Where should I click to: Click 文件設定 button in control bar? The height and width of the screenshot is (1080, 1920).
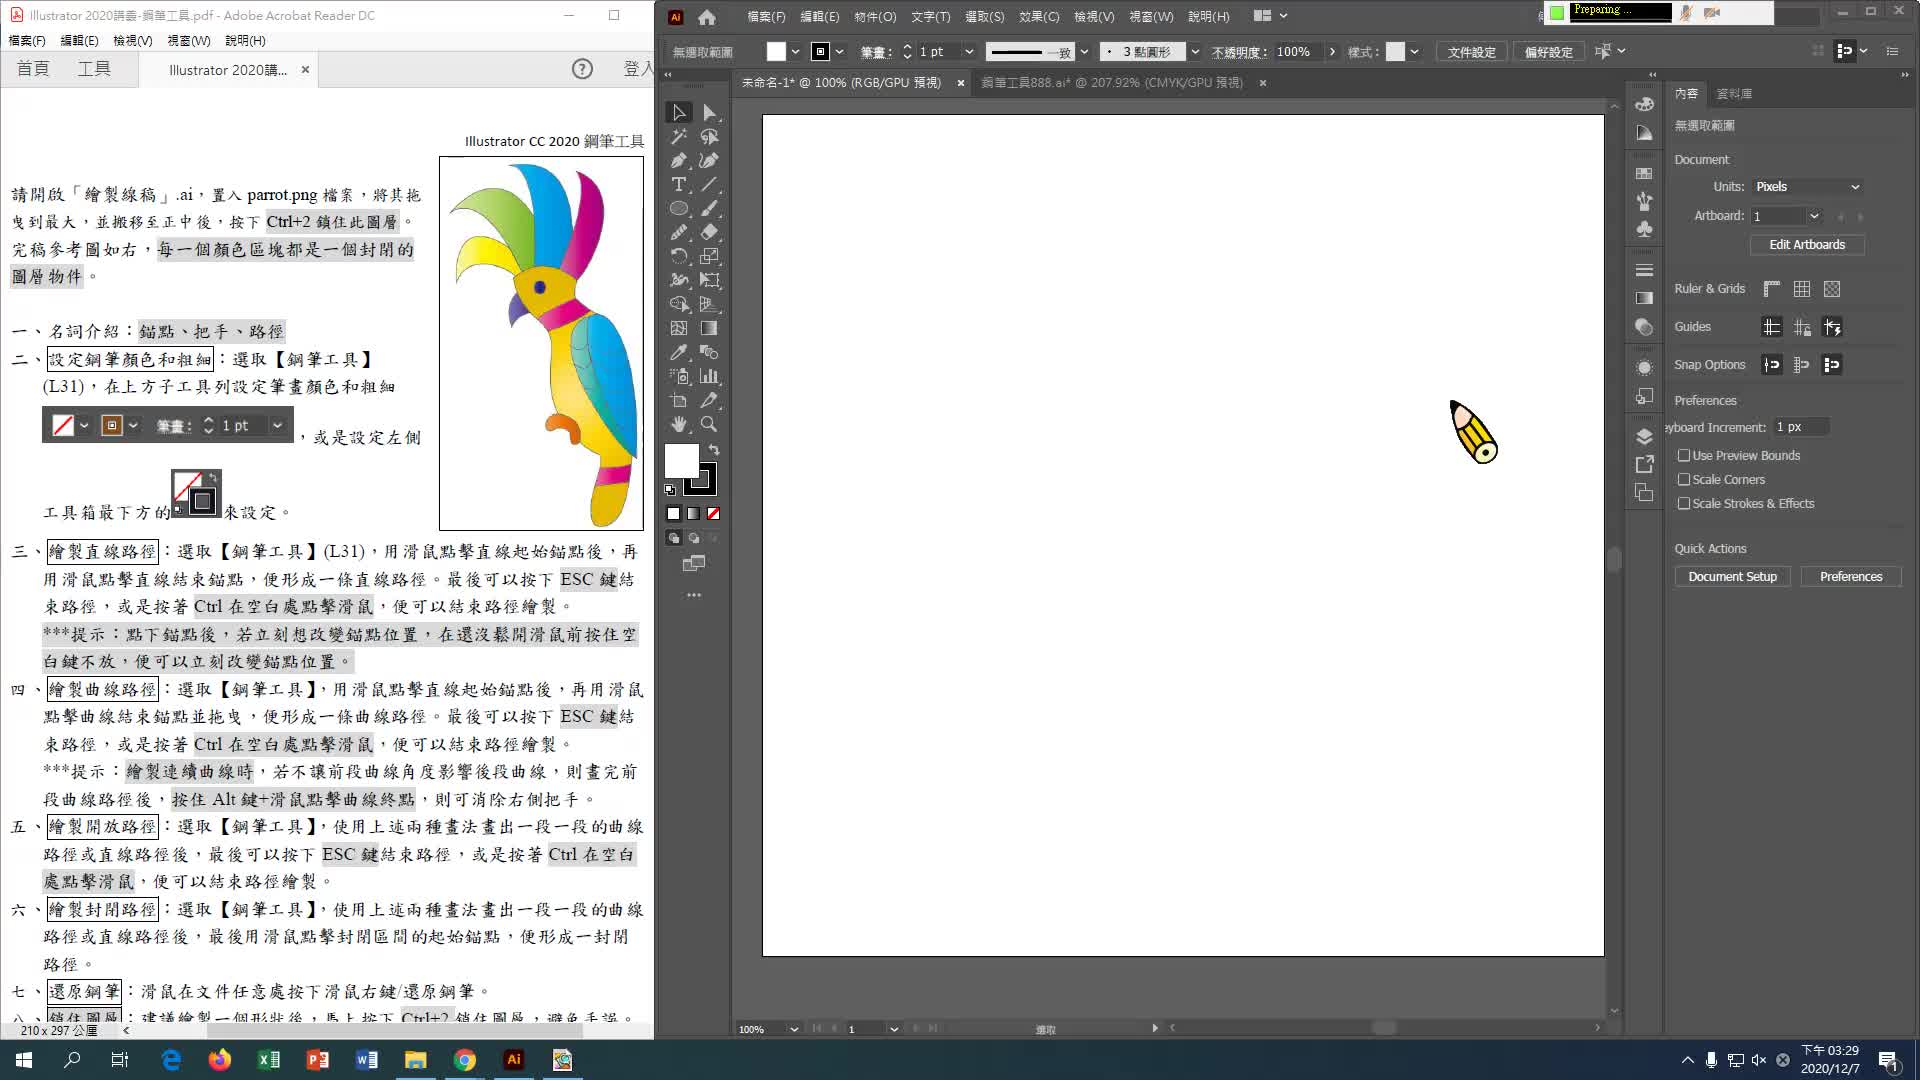point(1471,52)
